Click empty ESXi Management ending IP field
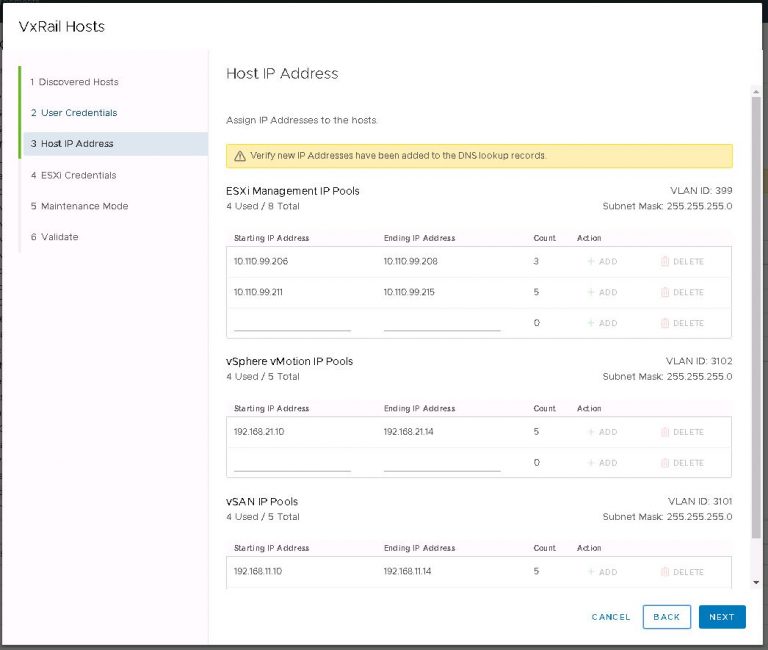Viewport: 768px width, 650px height. (x=442, y=323)
